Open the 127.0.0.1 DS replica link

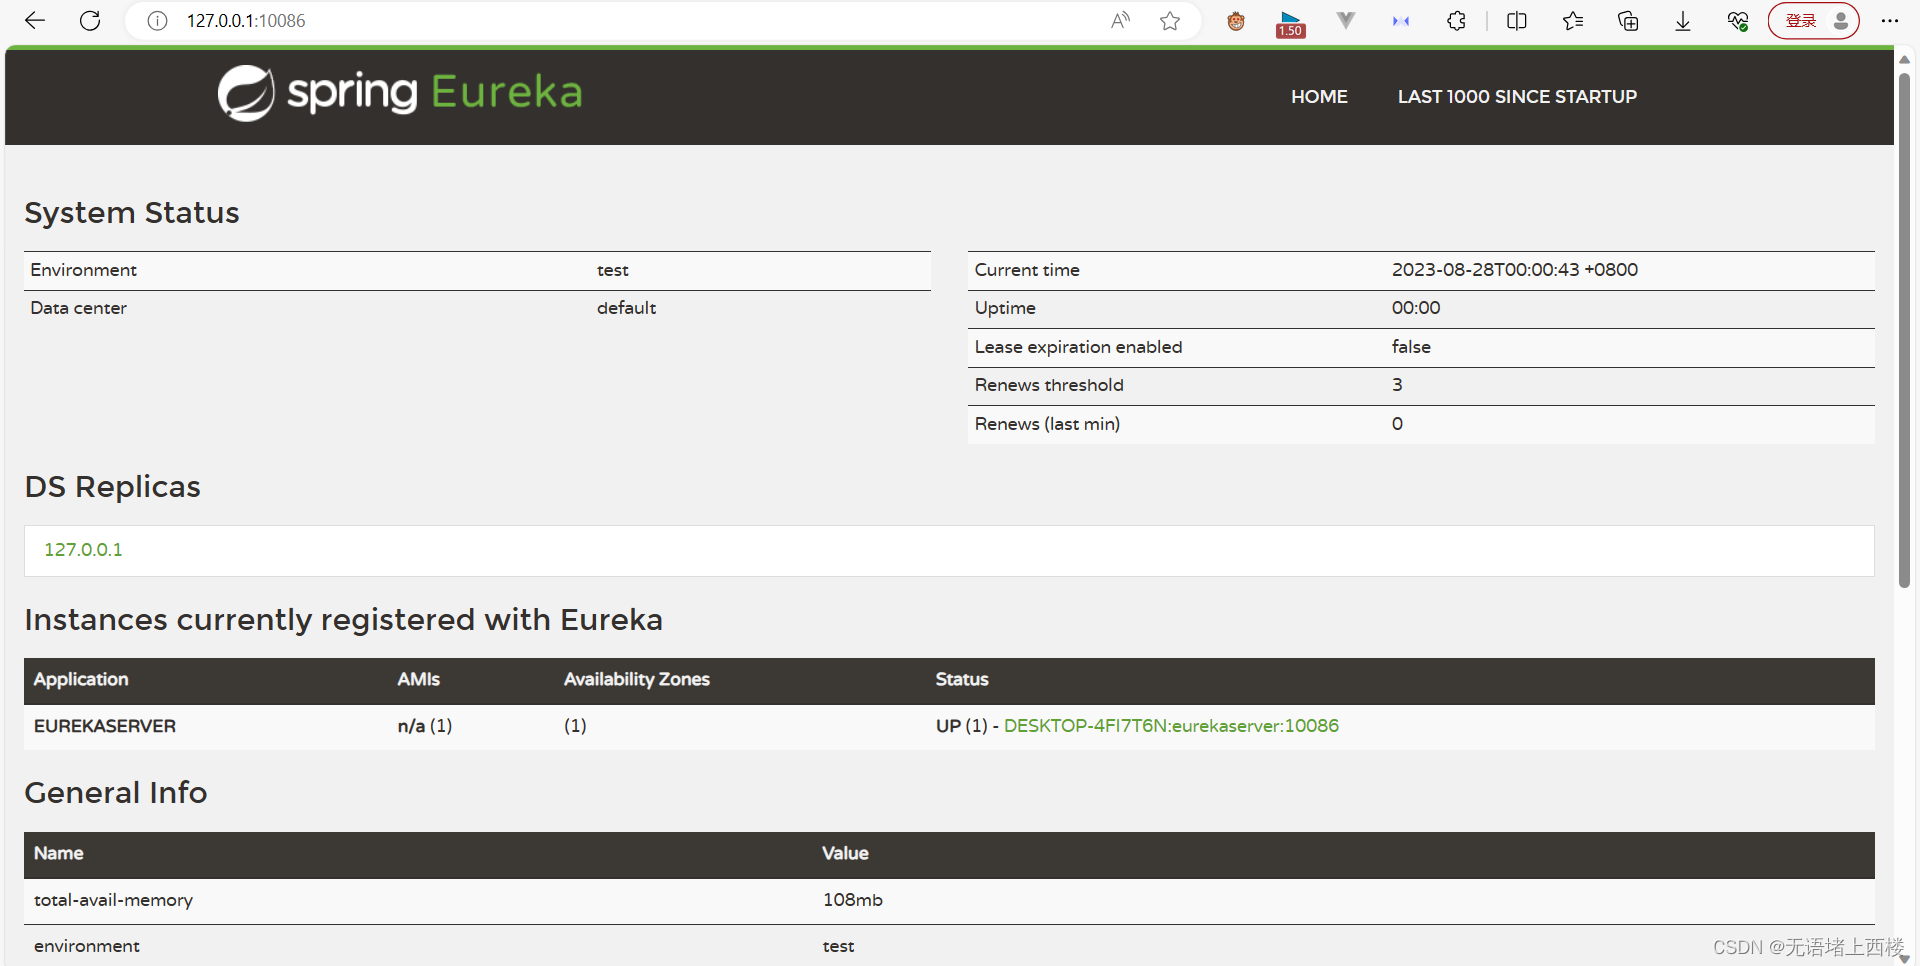click(83, 550)
